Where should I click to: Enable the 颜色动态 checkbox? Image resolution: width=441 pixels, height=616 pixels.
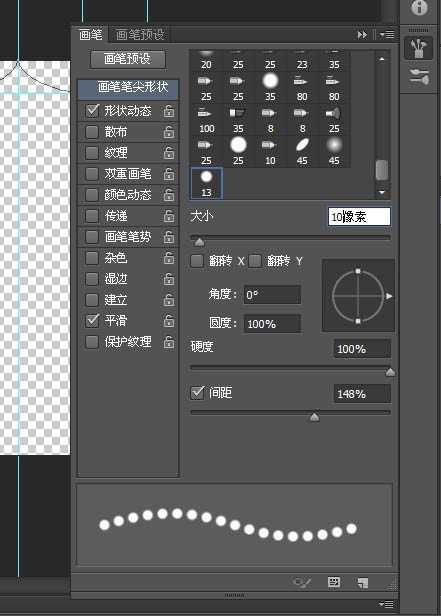pos(92,194)
